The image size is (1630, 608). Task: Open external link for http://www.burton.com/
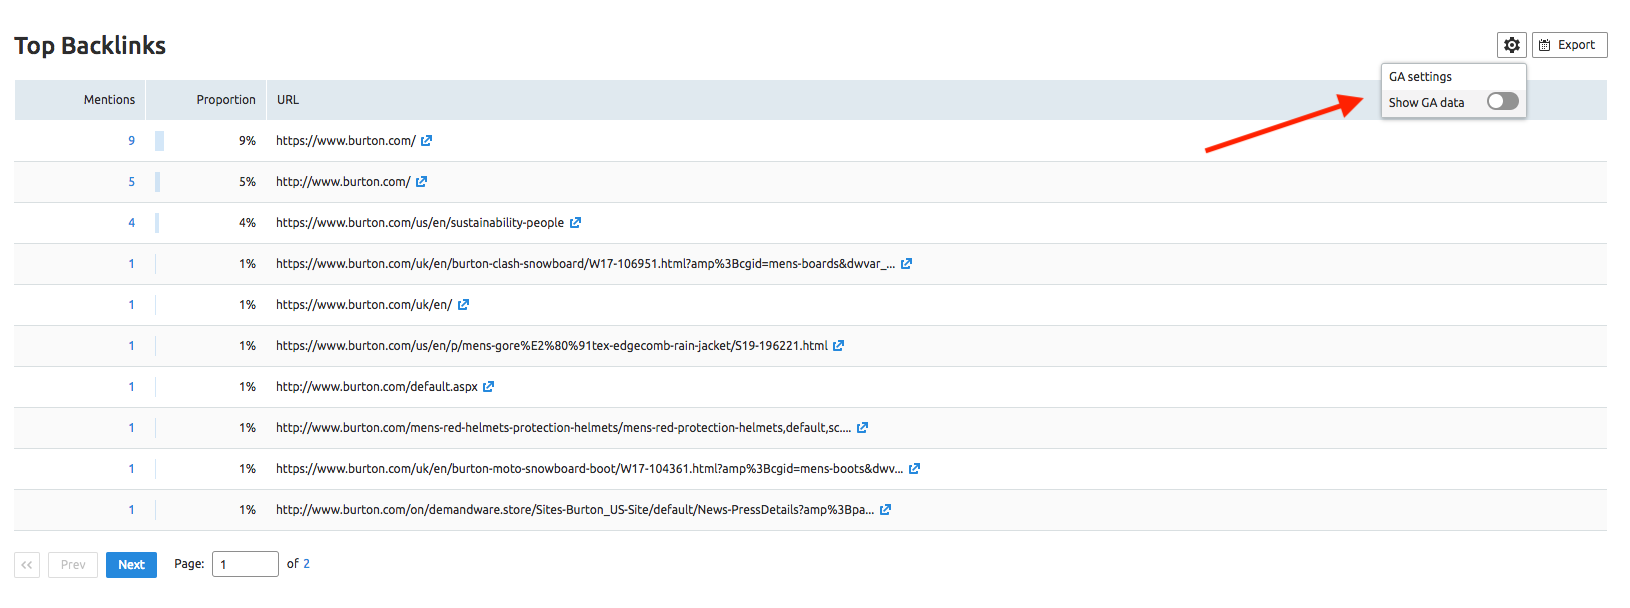tap(421, 182)
